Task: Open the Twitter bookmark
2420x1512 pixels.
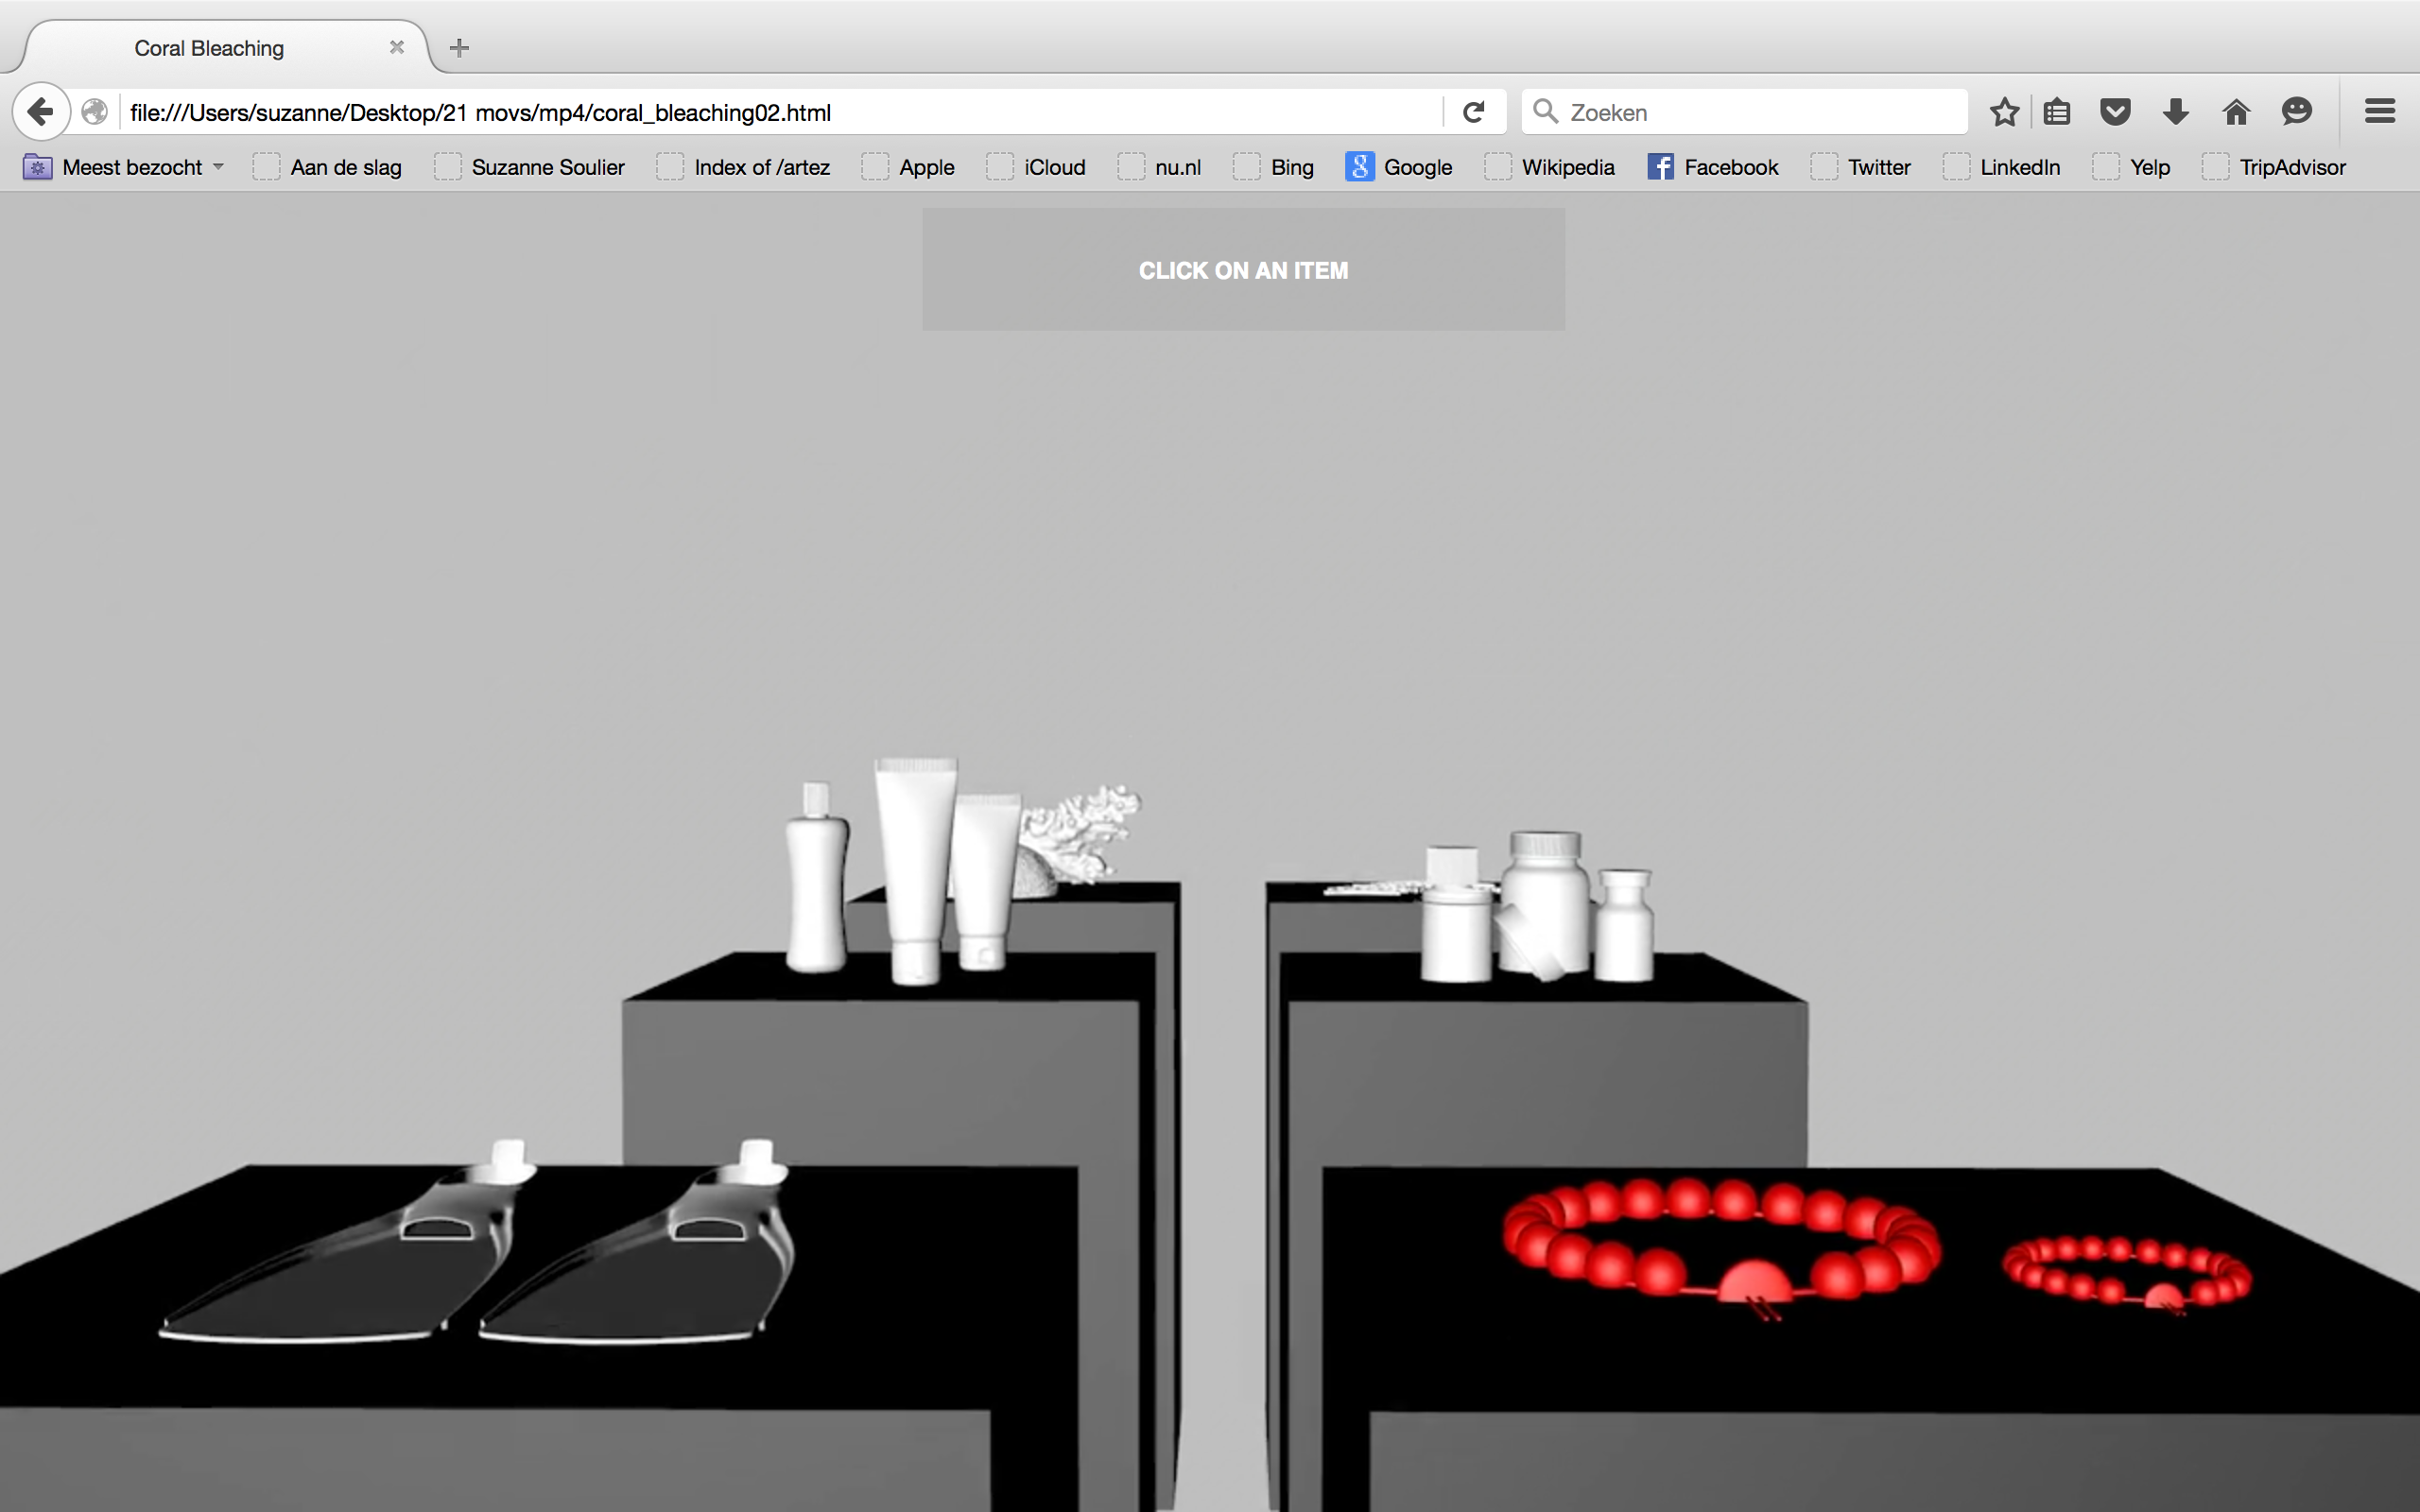Action: 1861,167
